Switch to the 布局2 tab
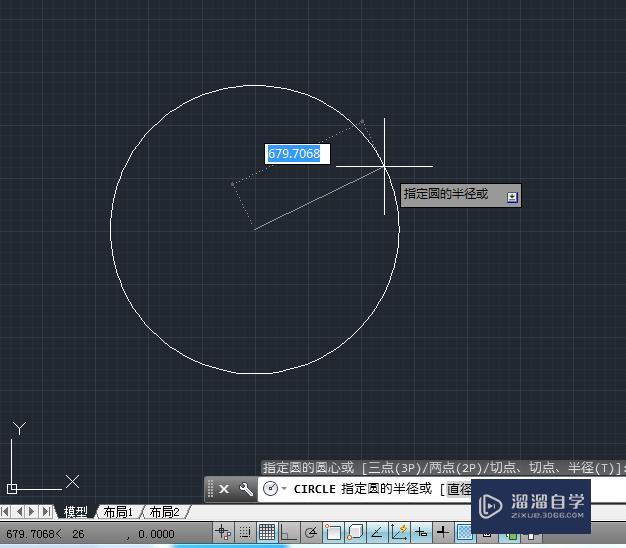 click(x=164, y=512)
